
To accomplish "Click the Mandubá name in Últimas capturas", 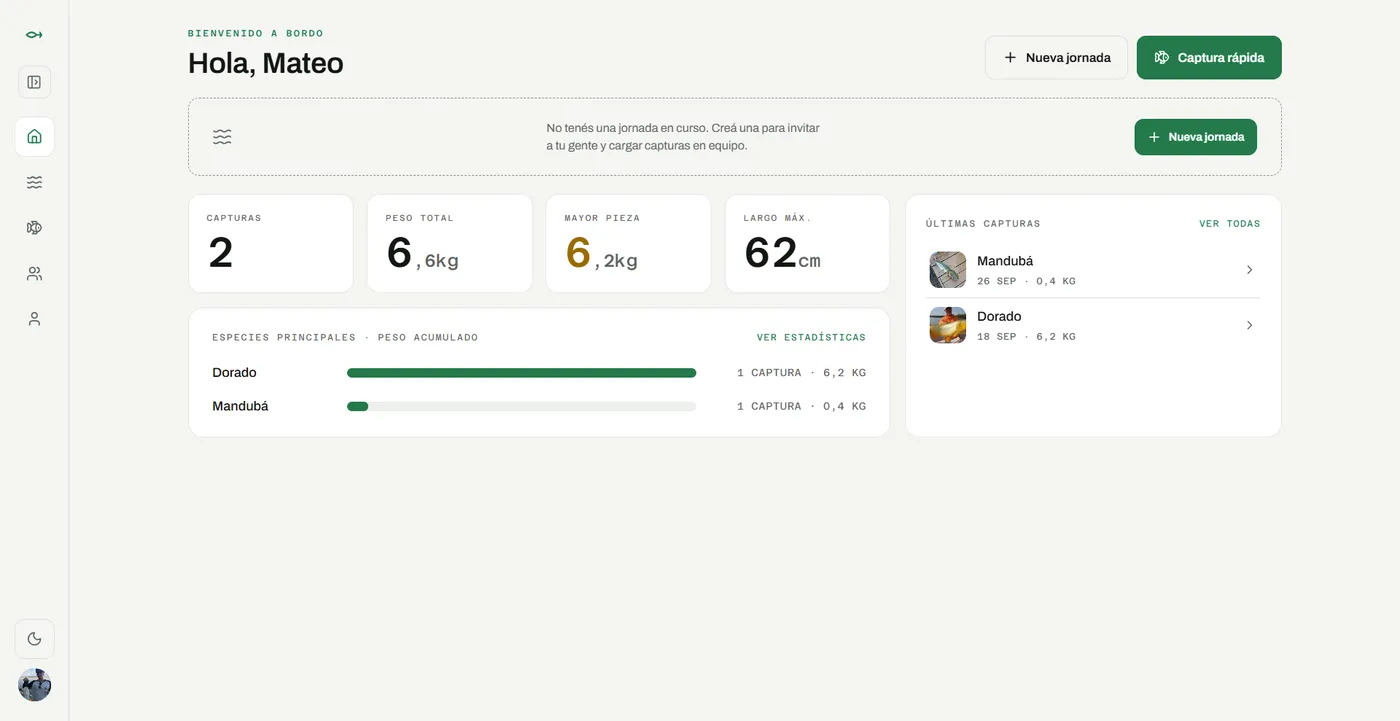I will 1005,261.
